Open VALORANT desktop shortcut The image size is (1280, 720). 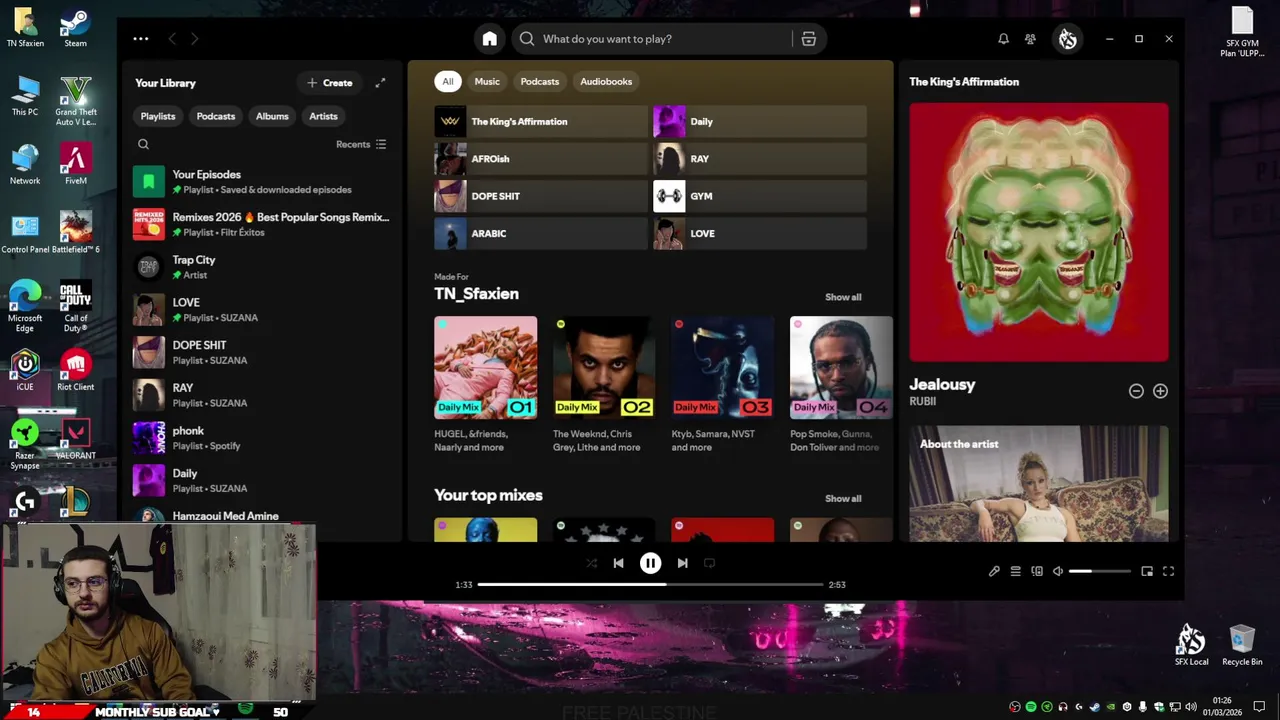pos(75,440)
